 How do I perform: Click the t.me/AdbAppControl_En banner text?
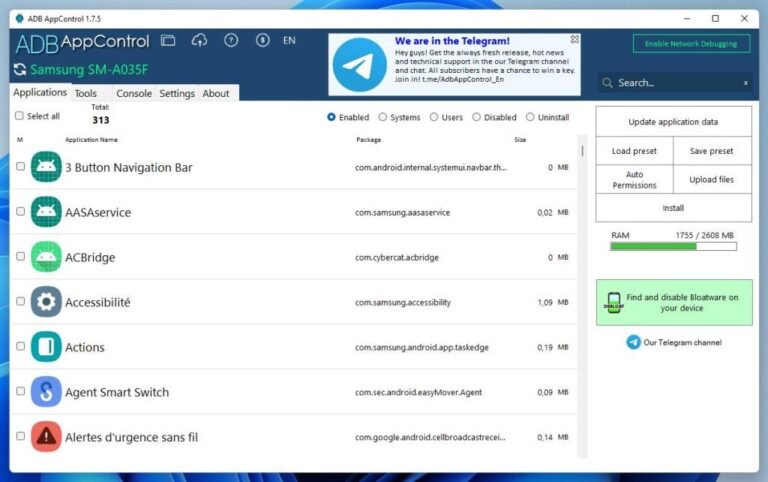click(463, 79)
